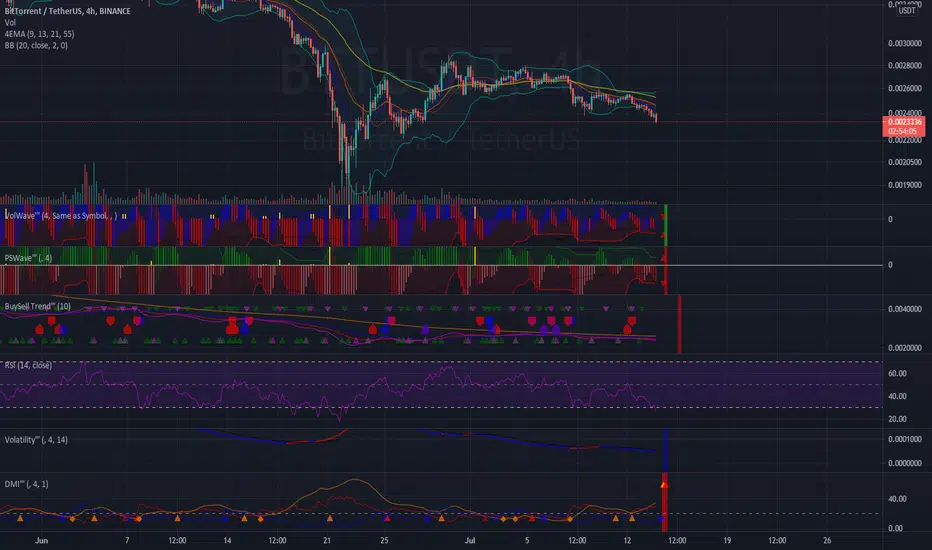Click the 0.0020000 label on BuySell Trend scale

point(905,348)
